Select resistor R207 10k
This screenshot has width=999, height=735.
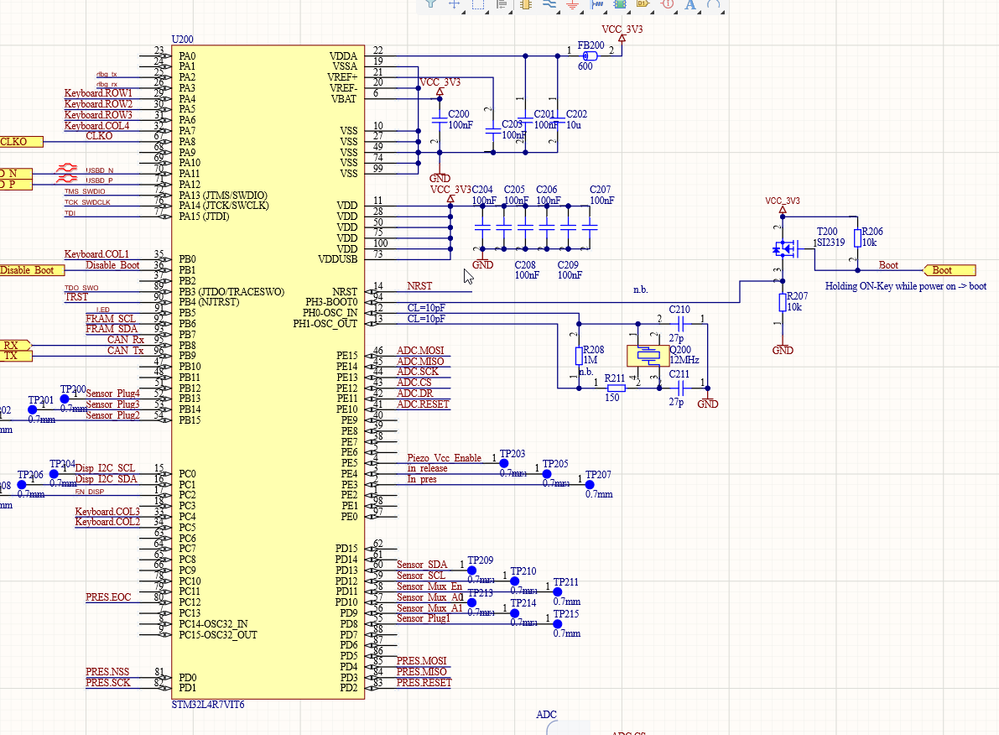[x=782, y=303]
